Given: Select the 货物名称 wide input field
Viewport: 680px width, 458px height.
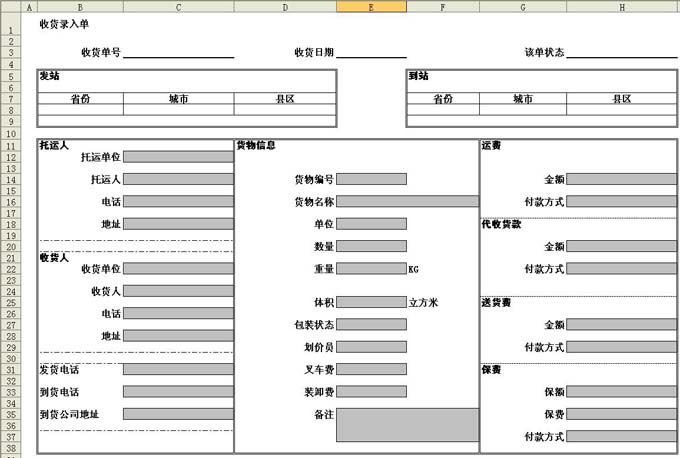Looking at the screenshot, I should click(x=407, y=202).
